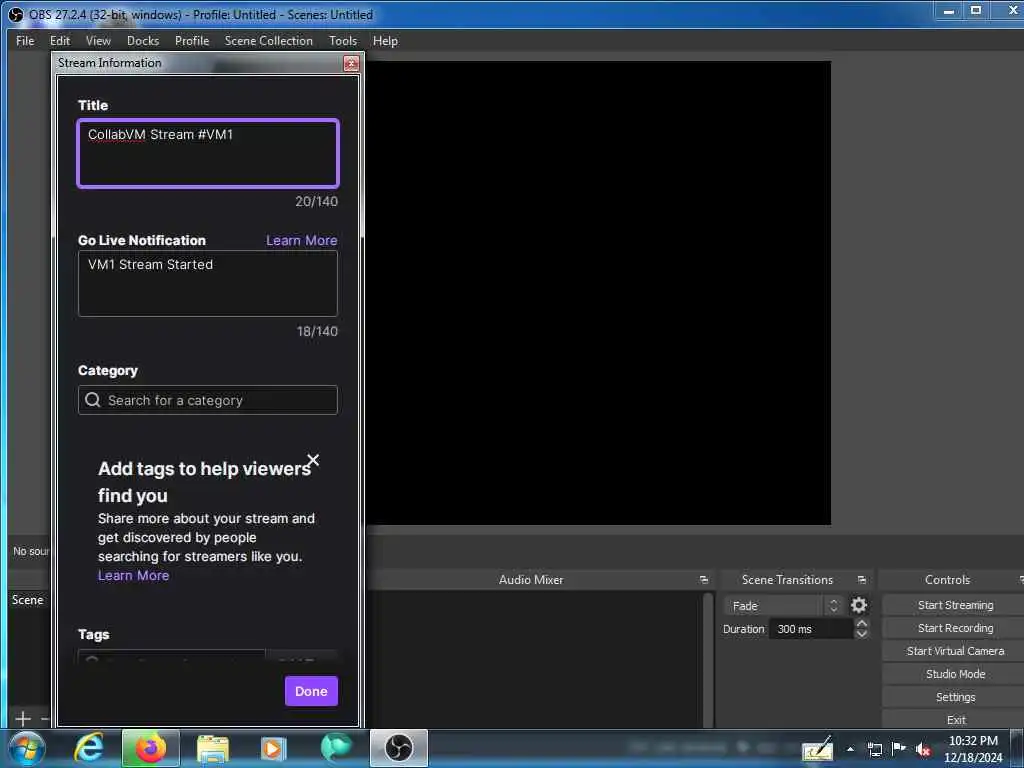The width and height of the screenshot is (1024, 768).
Task: Show hidden tray icons arrow
Action: [x=850, y=749]
